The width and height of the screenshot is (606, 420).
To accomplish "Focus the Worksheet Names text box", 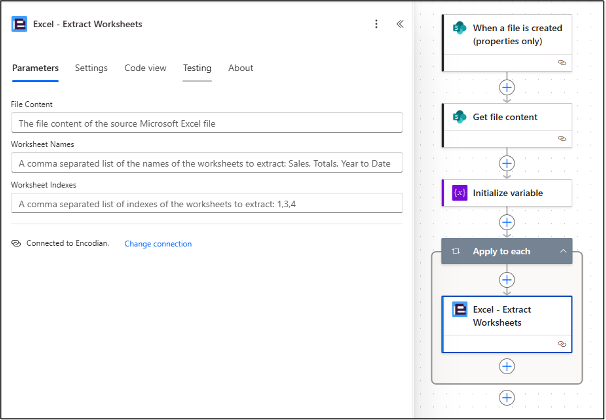I will pos(207,163).
